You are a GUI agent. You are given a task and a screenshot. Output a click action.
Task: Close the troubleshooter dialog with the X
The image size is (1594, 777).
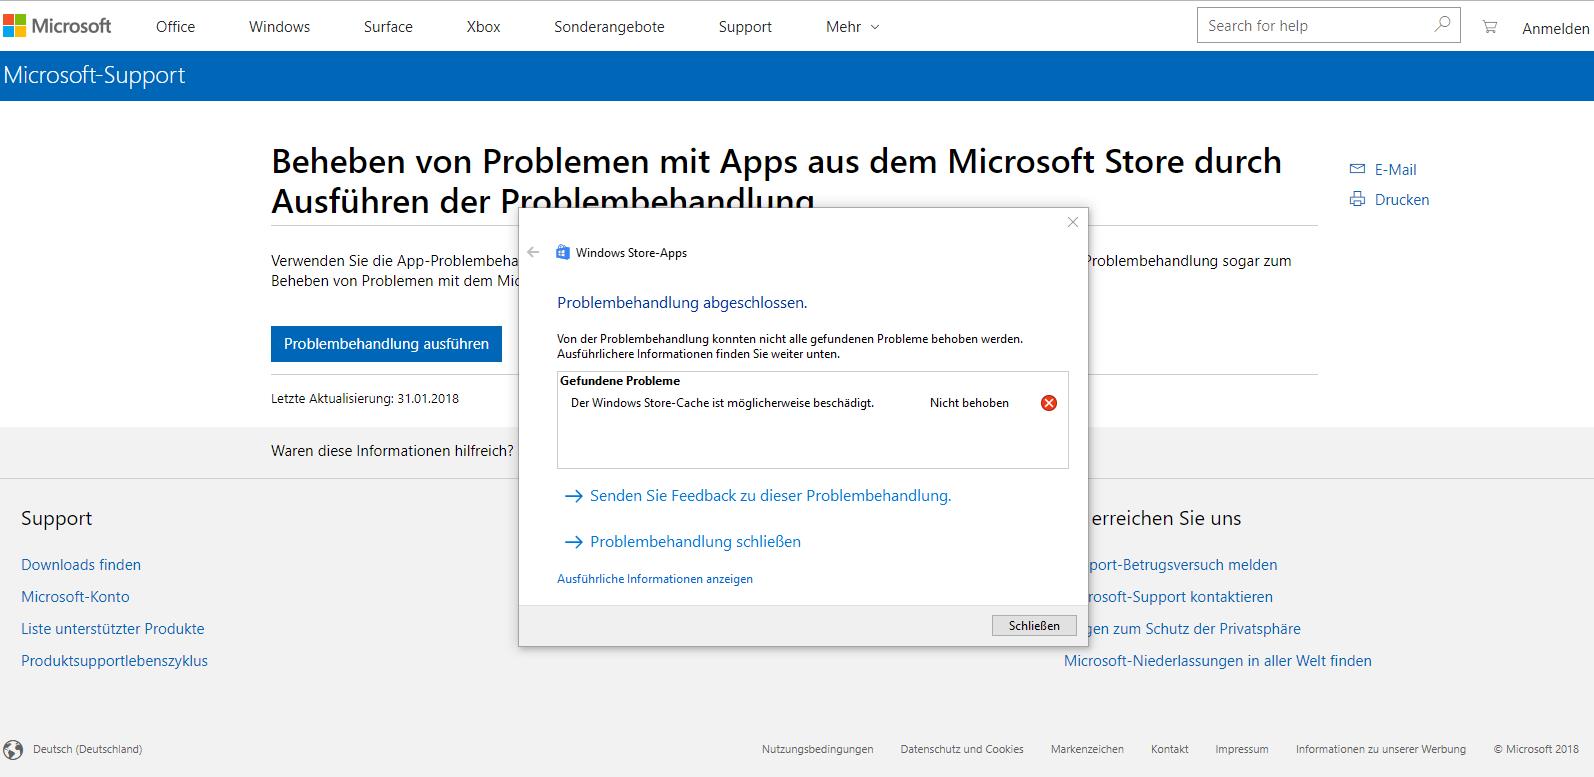point(1073,222)
